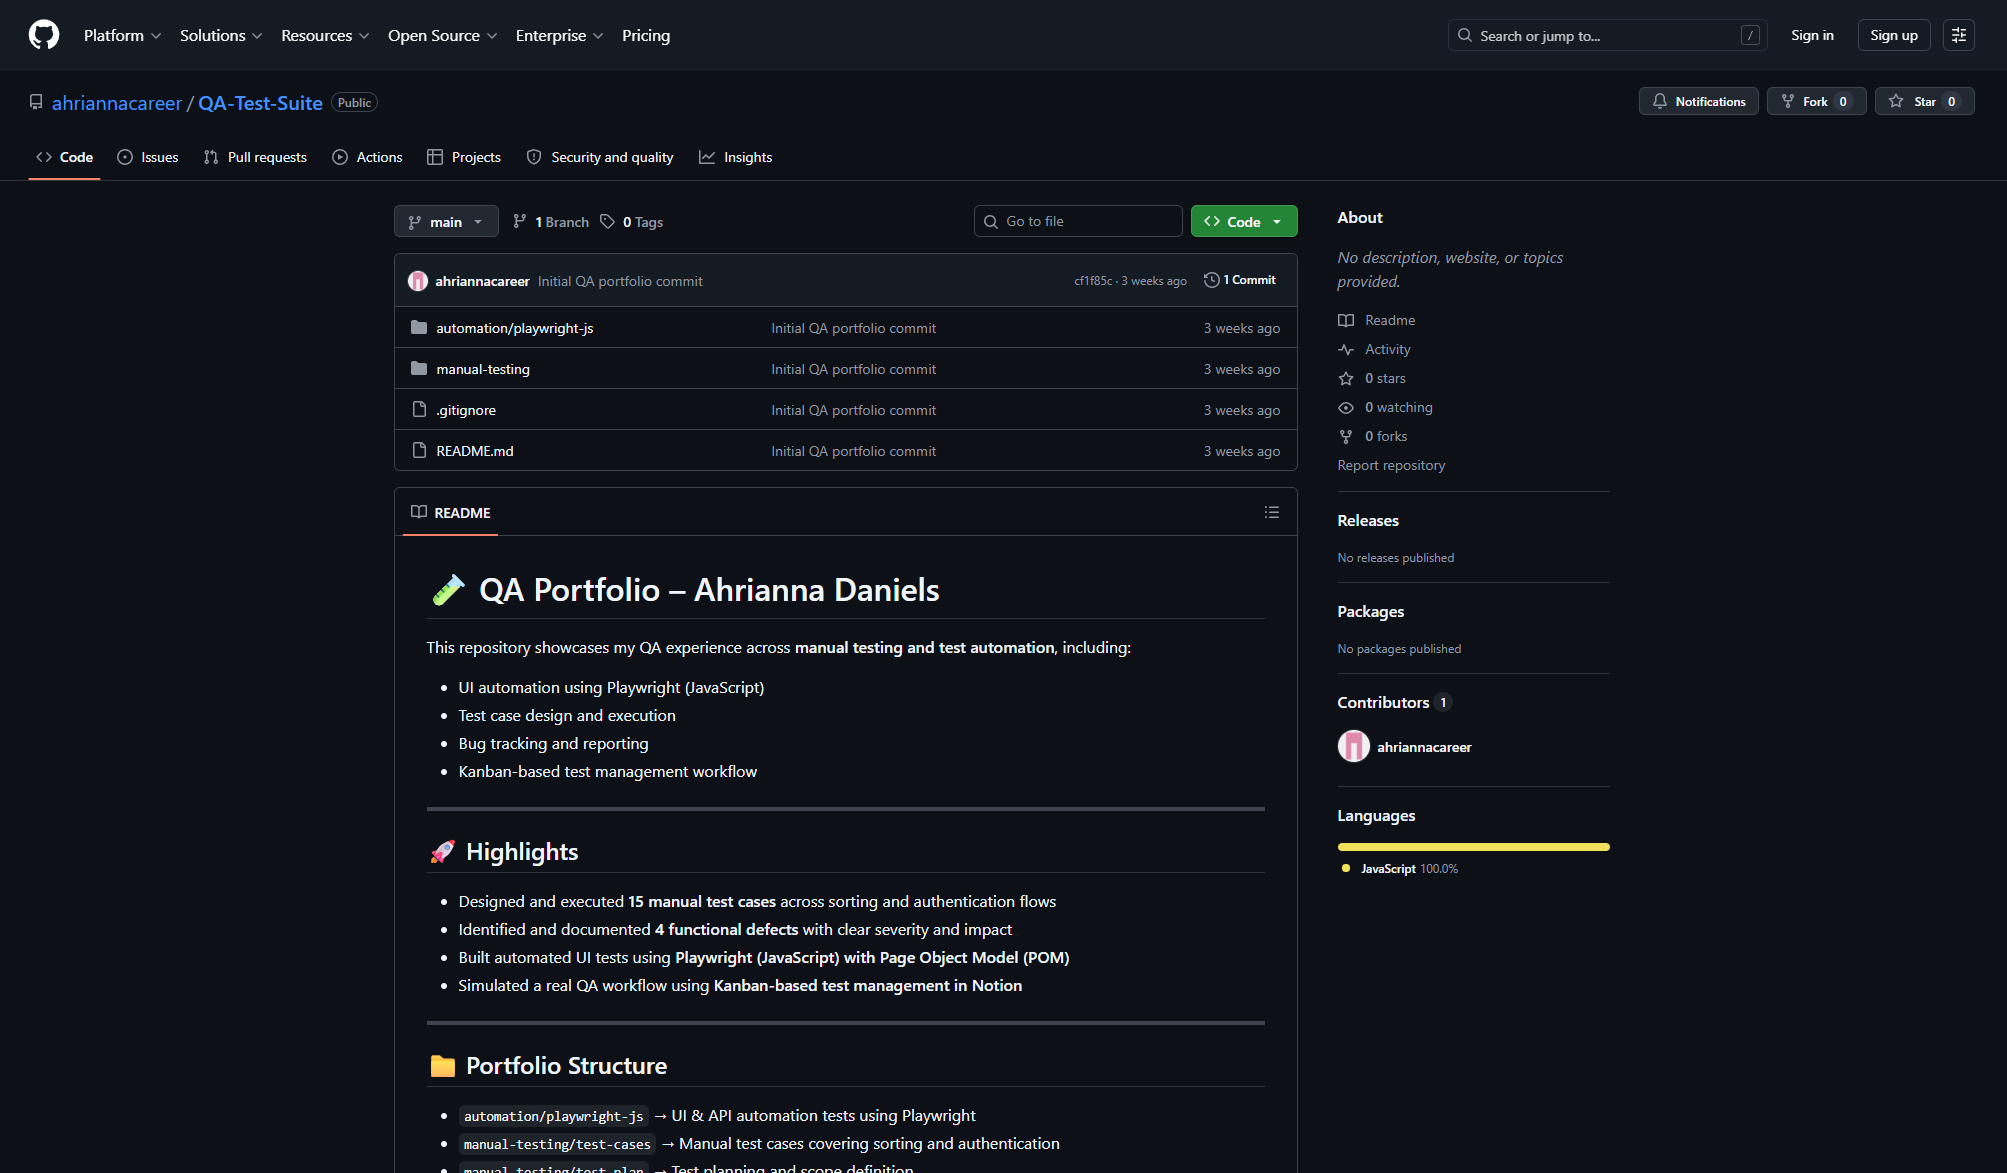Star this repository
2007x1173 pixels.
click(1924, 101)
